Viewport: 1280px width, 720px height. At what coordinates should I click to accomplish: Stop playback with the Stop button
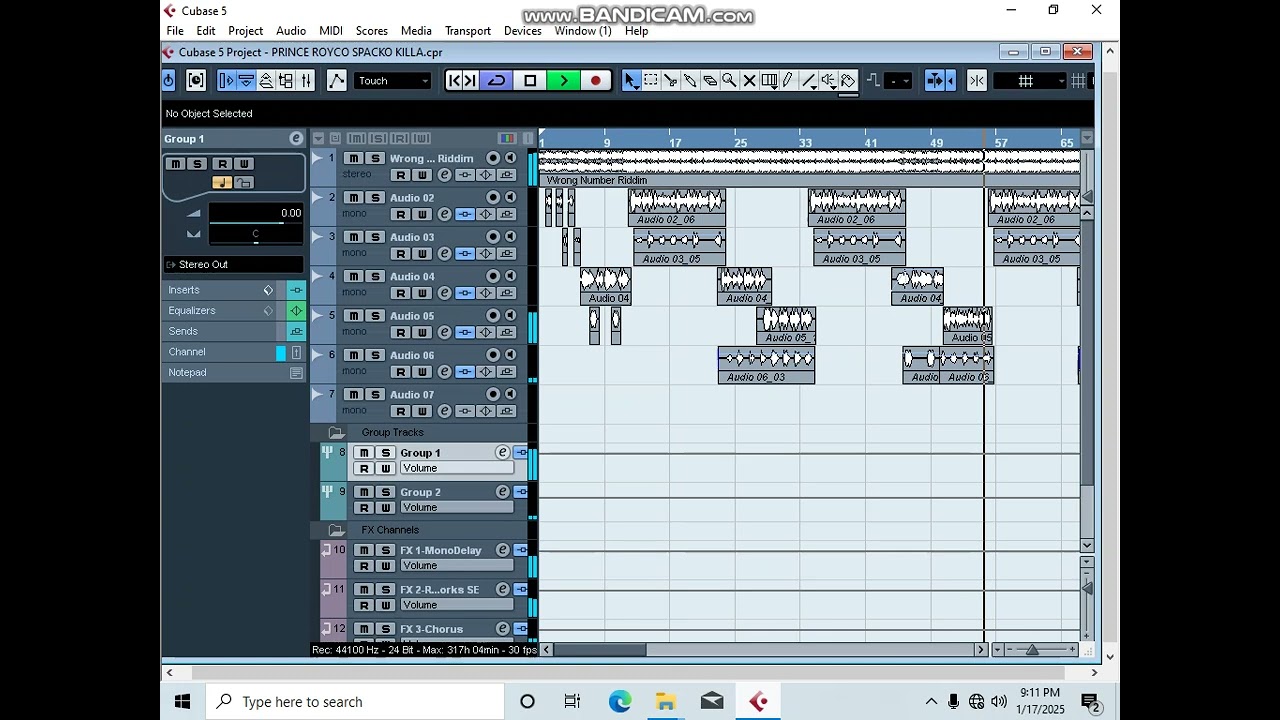(530, 81)
